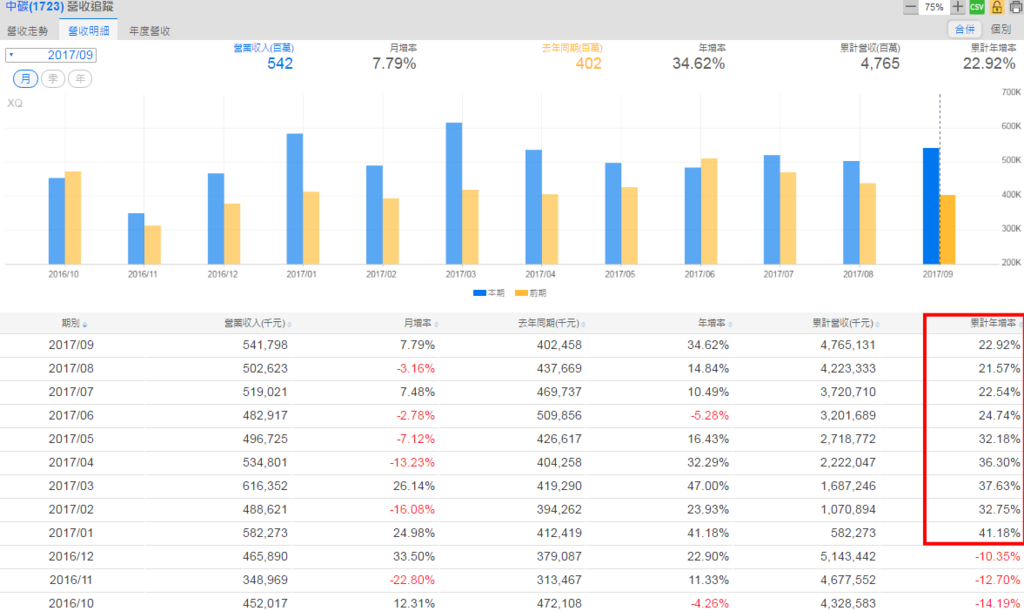Select the 季 quarterly period option
The image size is (1024, 611).
click(53, 79)
